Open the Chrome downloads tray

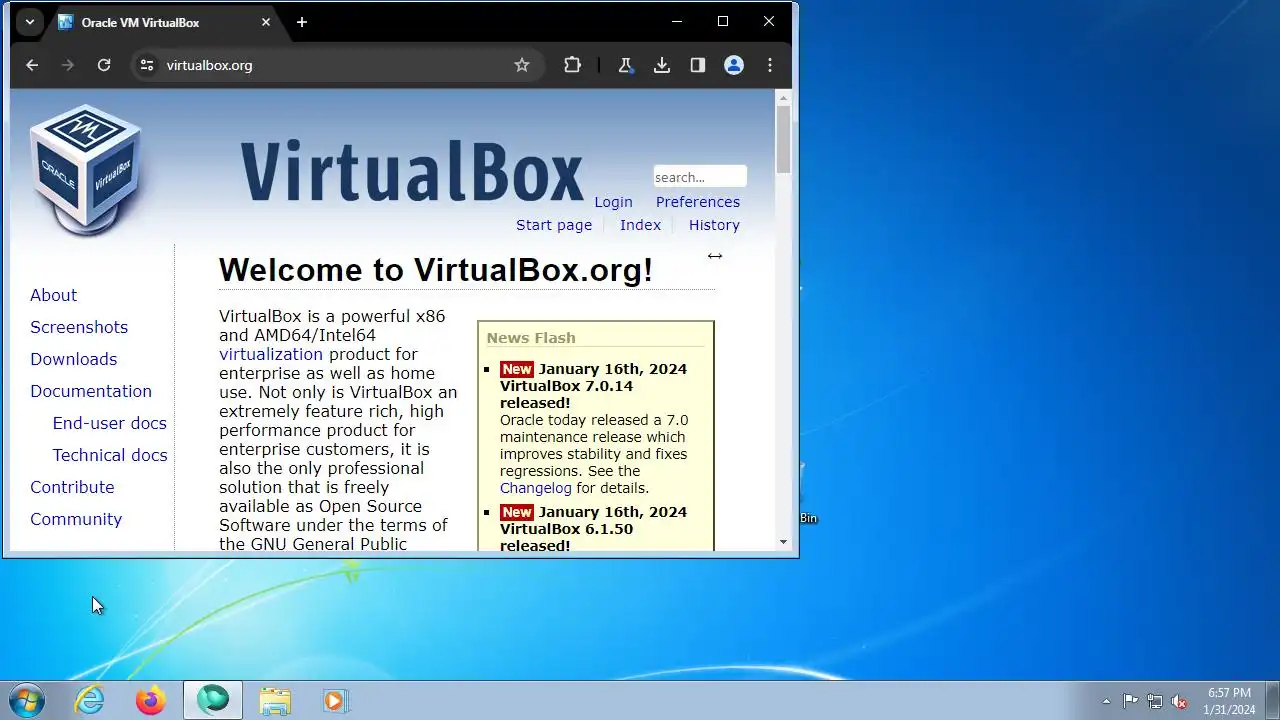[x=661, y=65]
